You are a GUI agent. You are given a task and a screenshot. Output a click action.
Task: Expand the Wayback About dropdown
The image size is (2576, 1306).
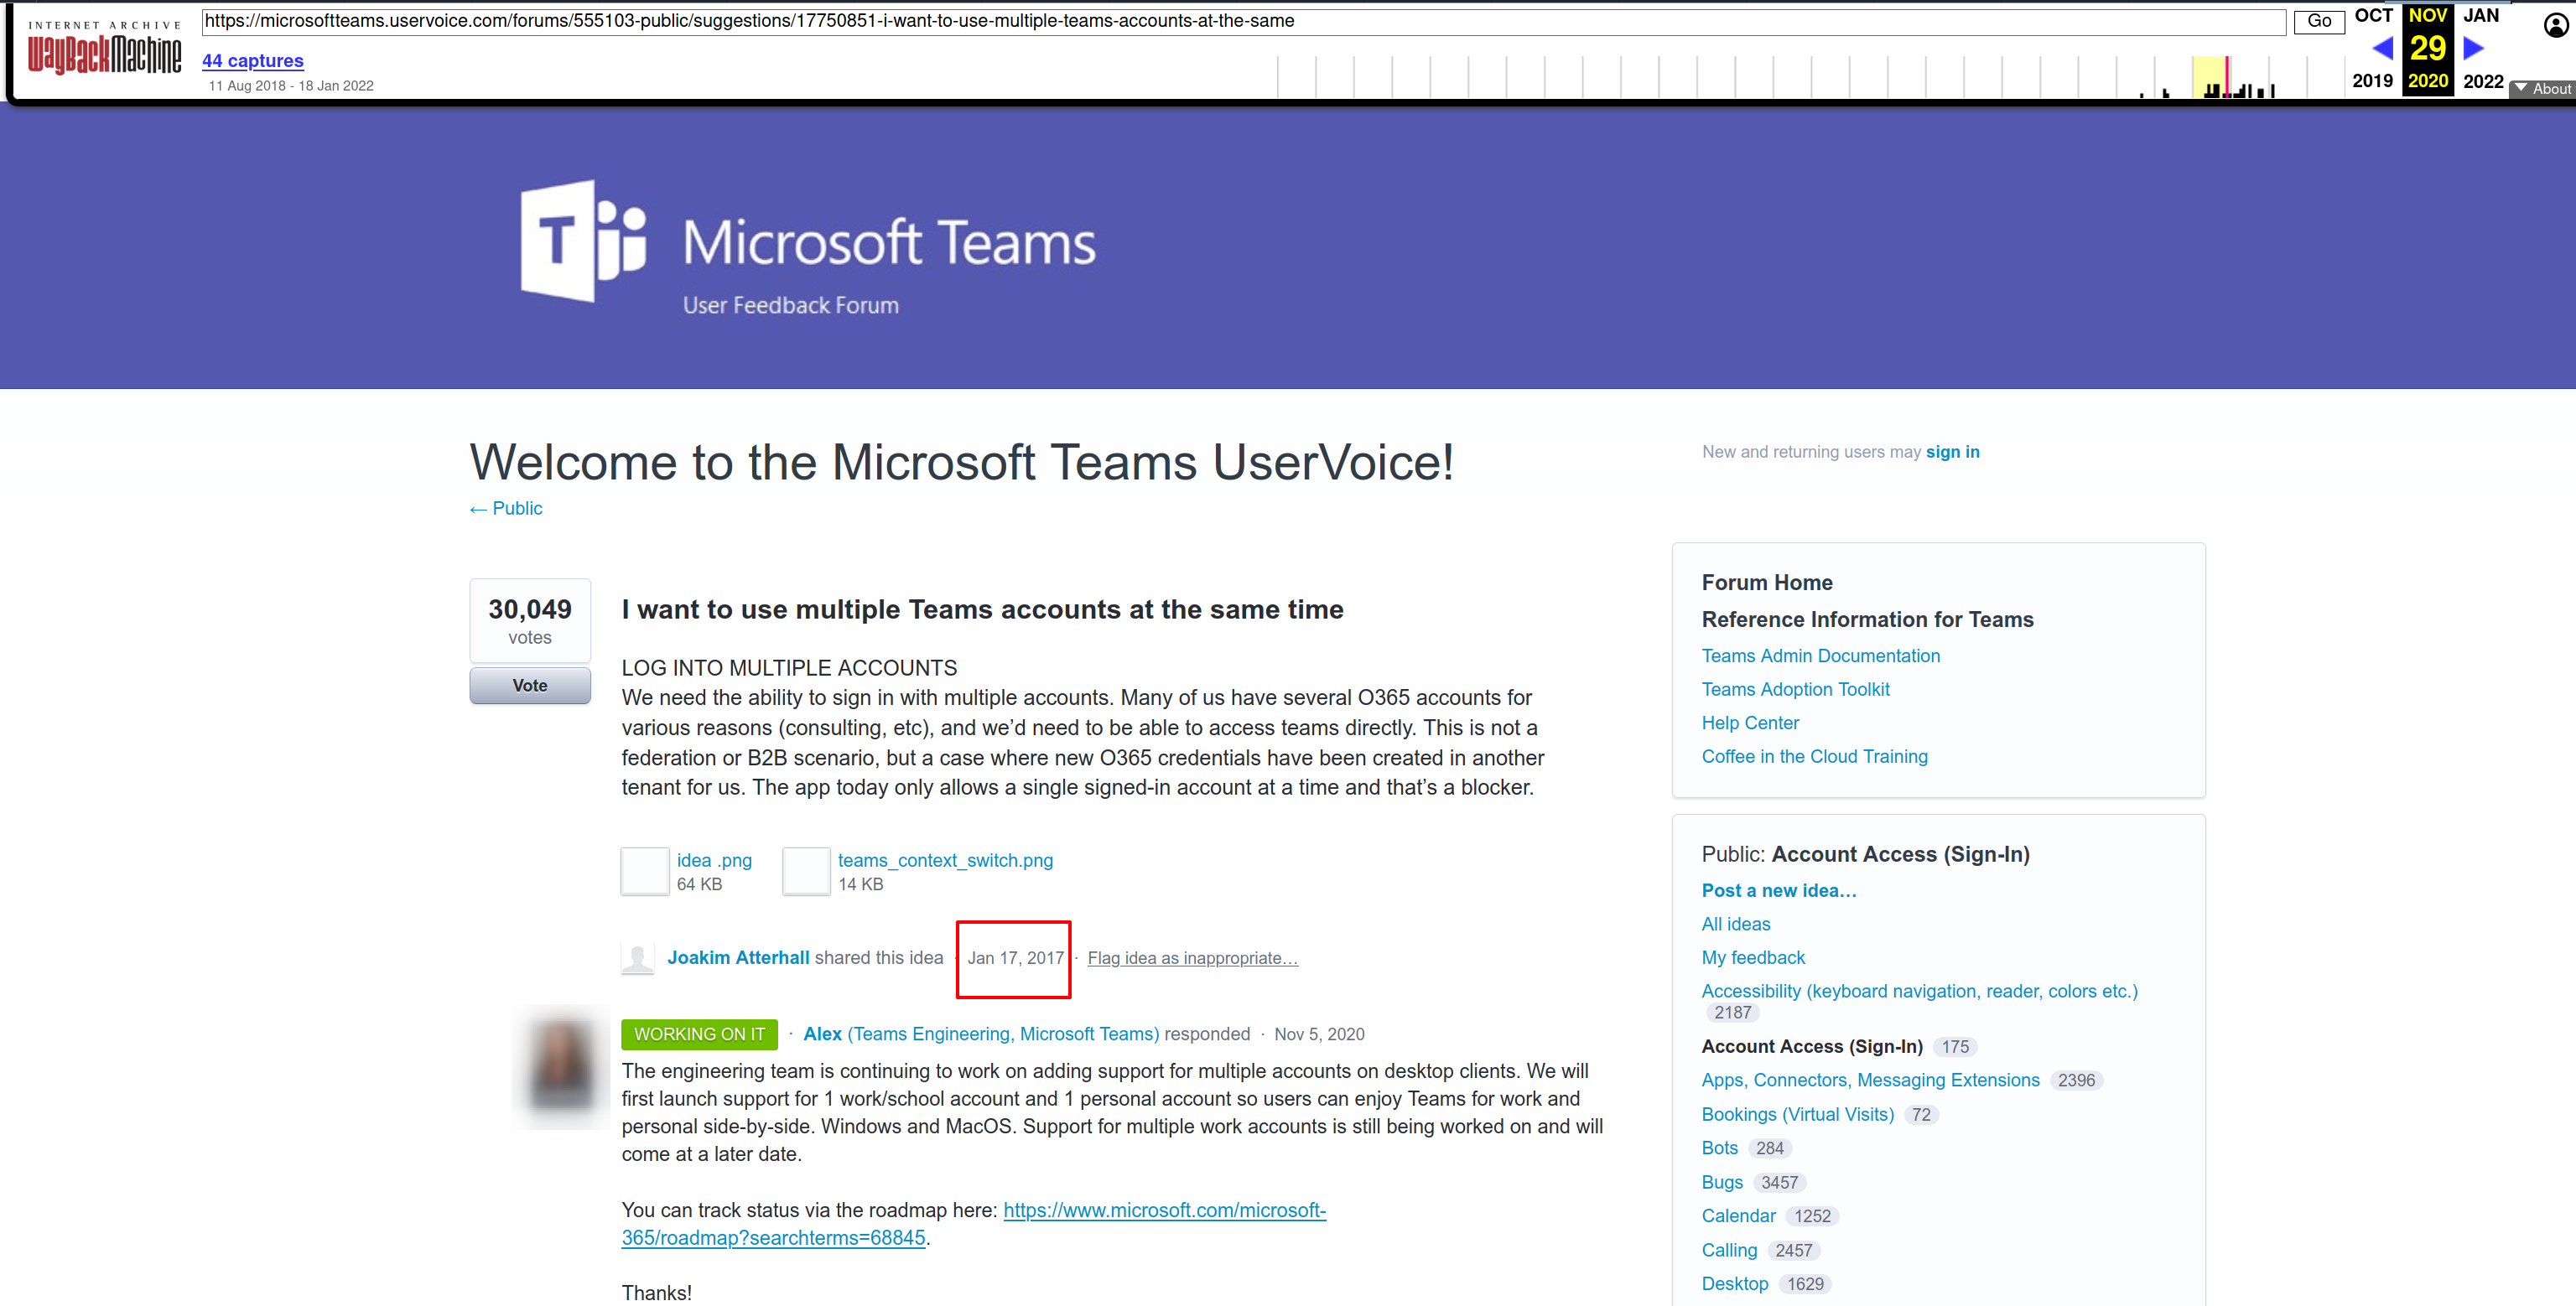(2543, 89)
